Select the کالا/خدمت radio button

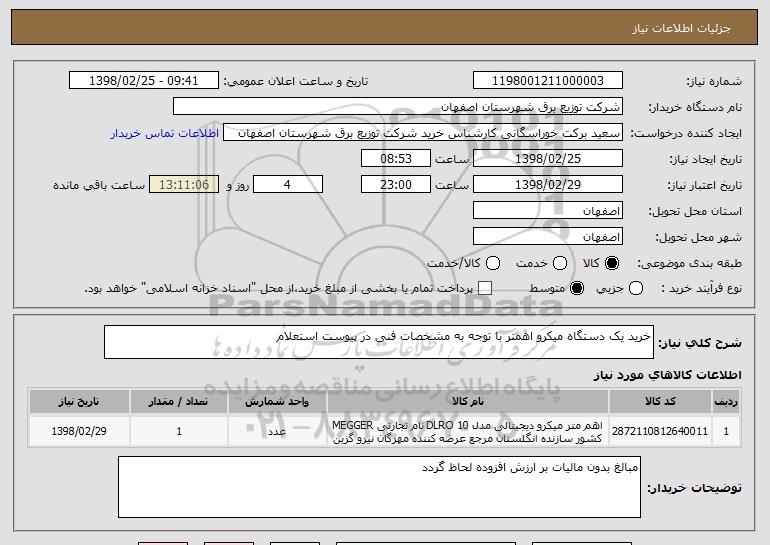pos(493,263)
